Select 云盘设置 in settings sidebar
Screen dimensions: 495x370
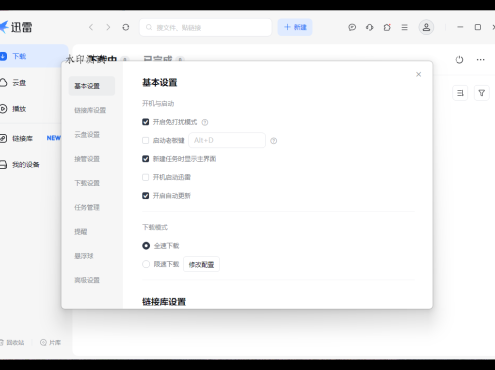pyautogui.click(x=87, y=135)
